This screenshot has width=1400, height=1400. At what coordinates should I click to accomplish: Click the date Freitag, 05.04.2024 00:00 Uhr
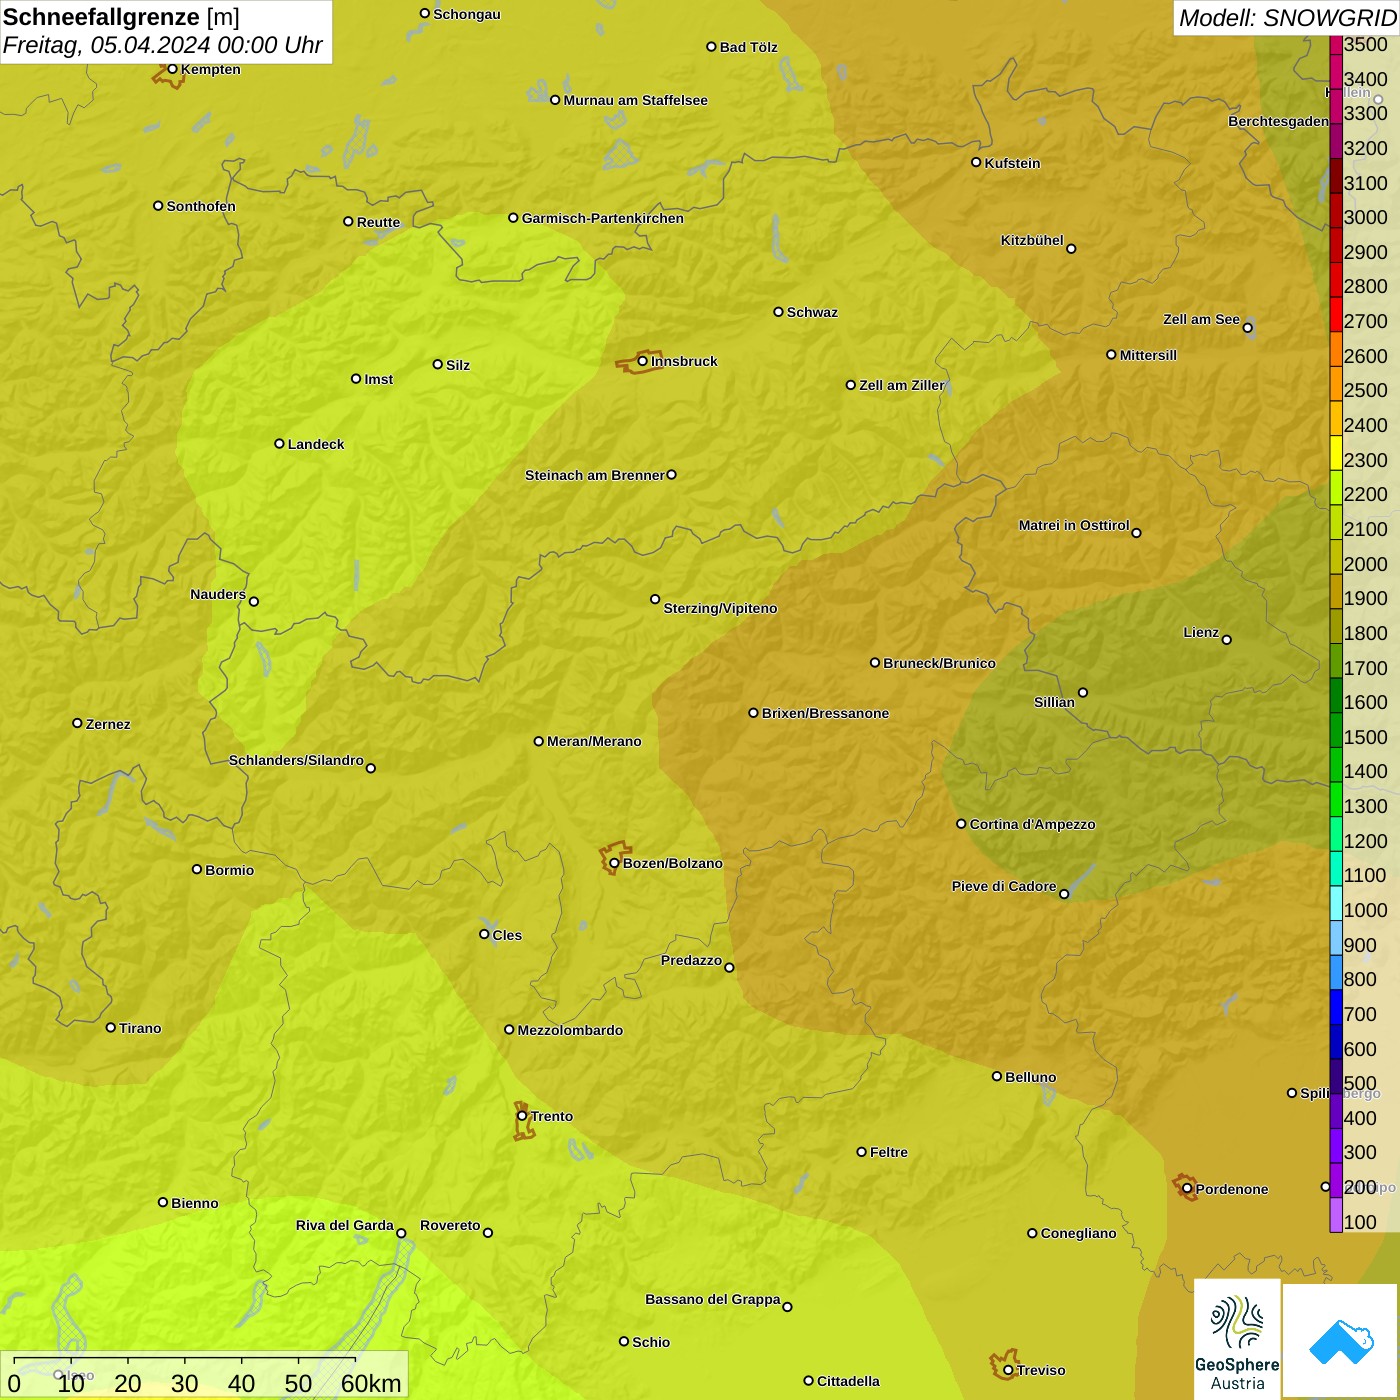(x=162, y=45)
